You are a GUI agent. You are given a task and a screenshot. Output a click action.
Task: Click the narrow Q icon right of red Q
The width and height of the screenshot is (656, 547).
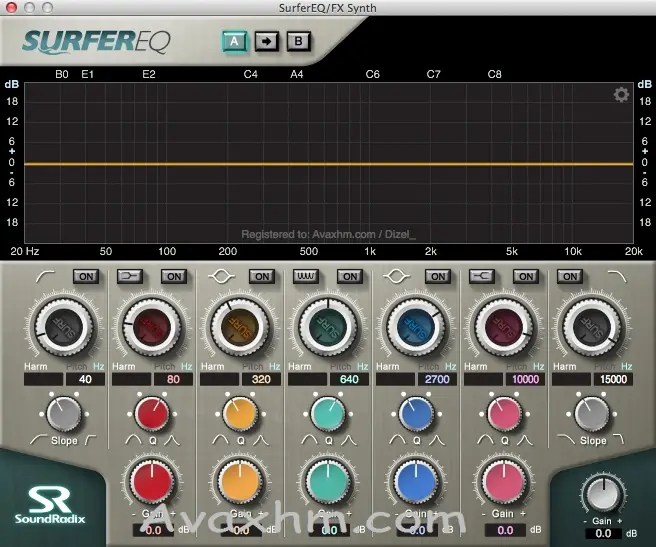click(x=172, y=440)
